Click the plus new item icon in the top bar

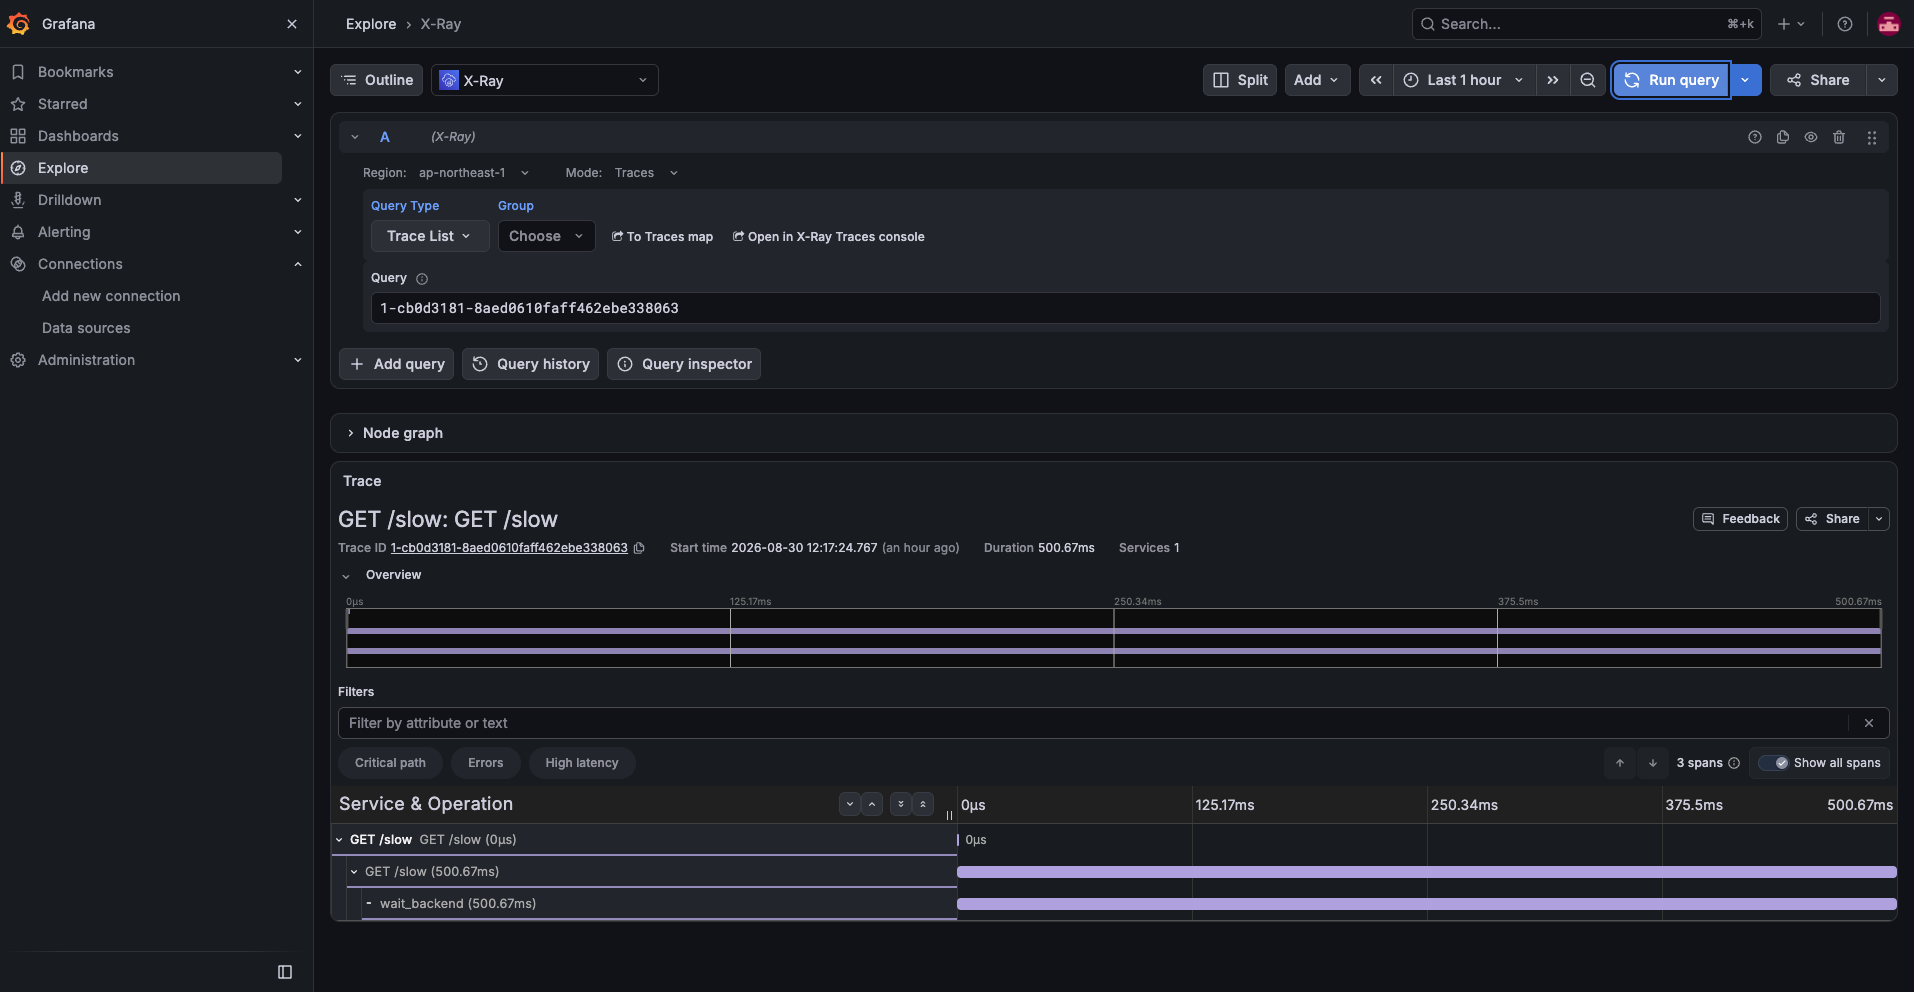1790,24
